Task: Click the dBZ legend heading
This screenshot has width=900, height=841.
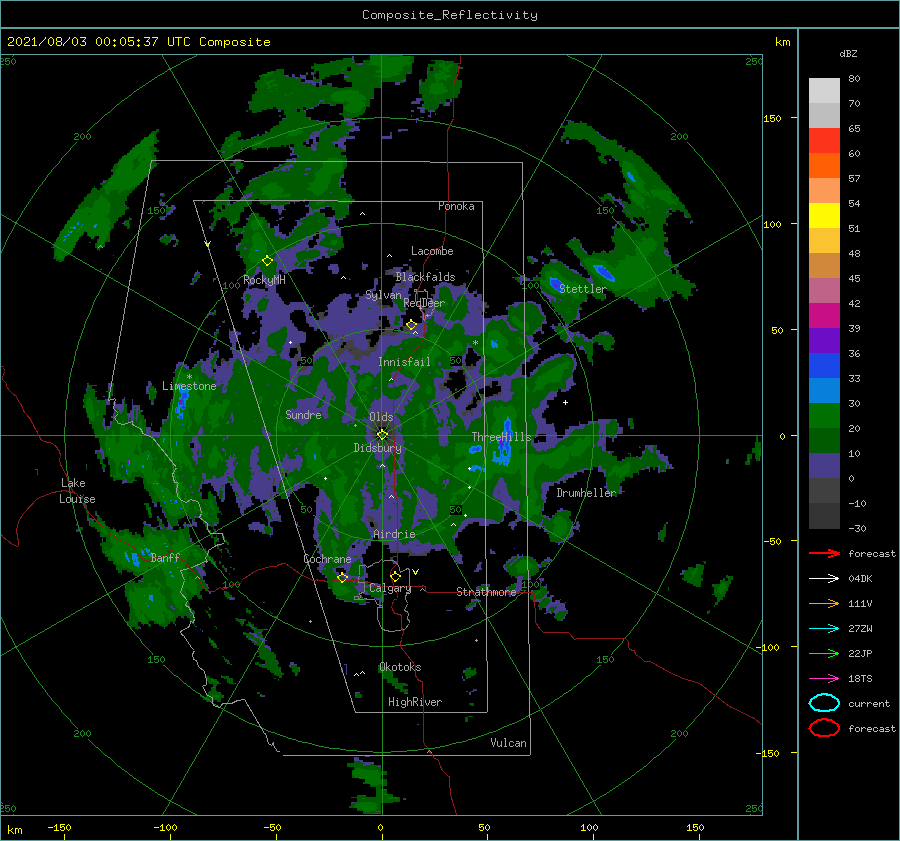Action: click(848, 53)
